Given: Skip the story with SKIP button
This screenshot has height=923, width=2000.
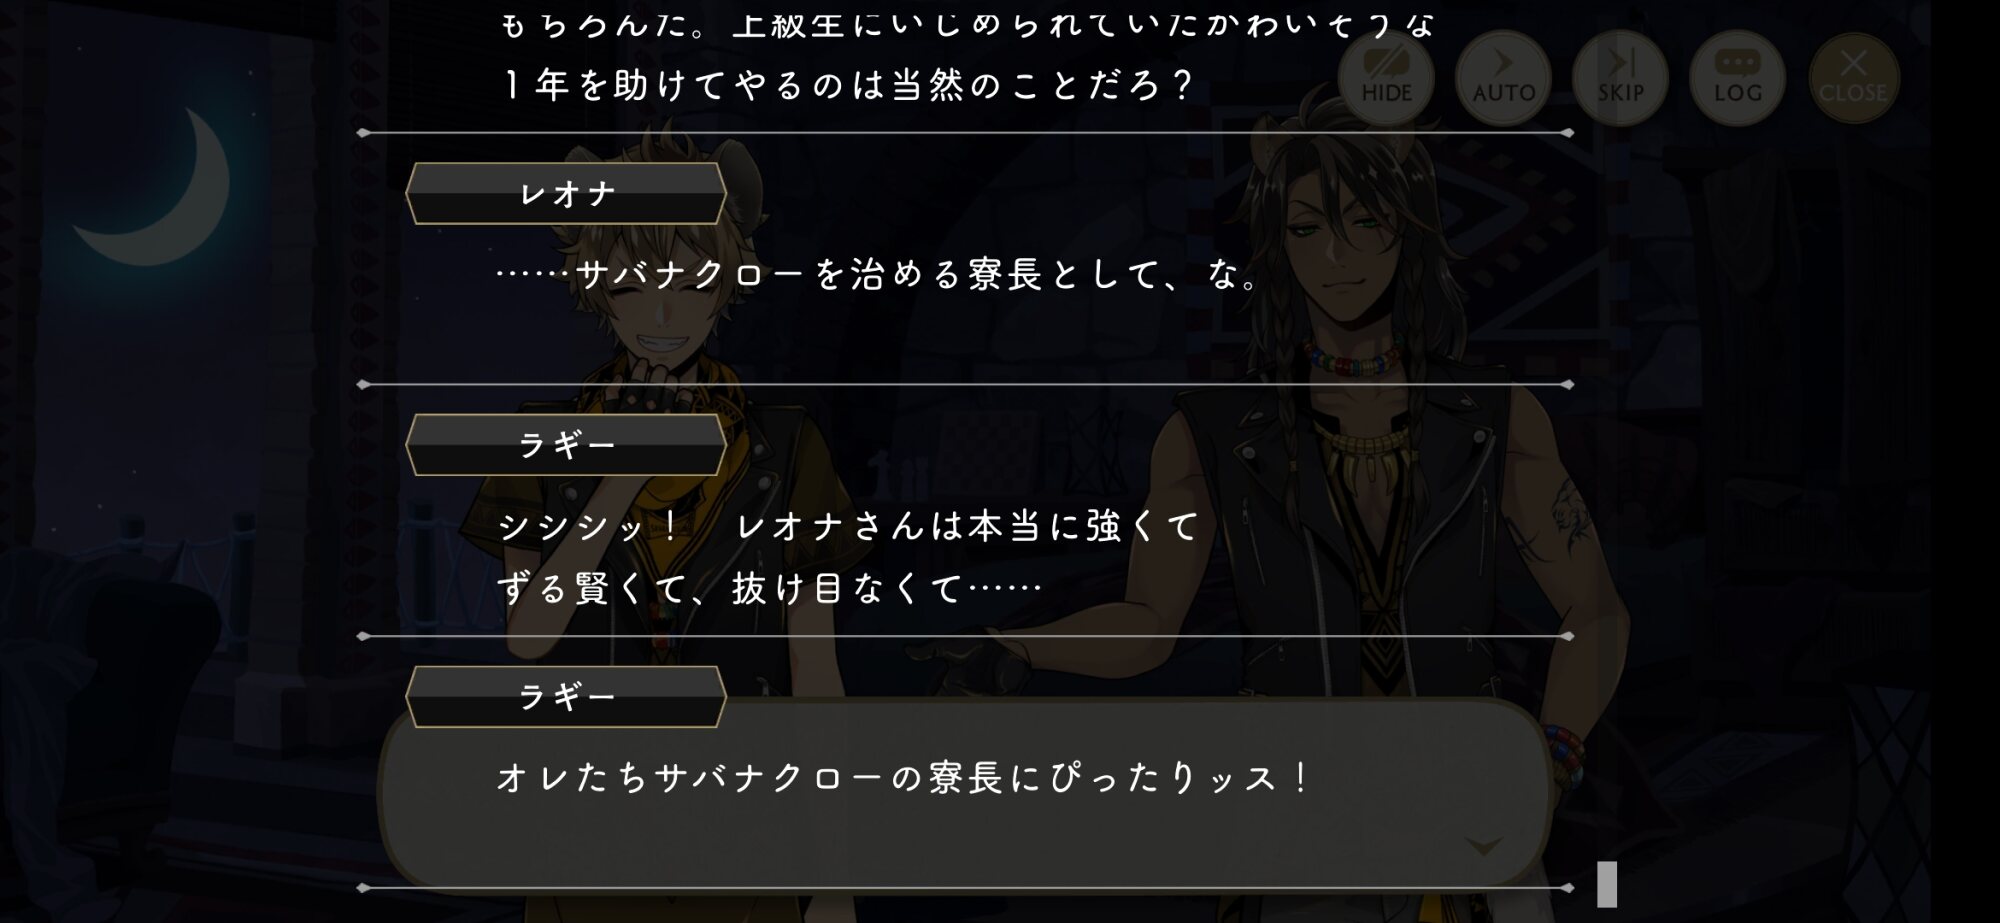Looking at the screenshot, I should click(x=1620, y=78).
